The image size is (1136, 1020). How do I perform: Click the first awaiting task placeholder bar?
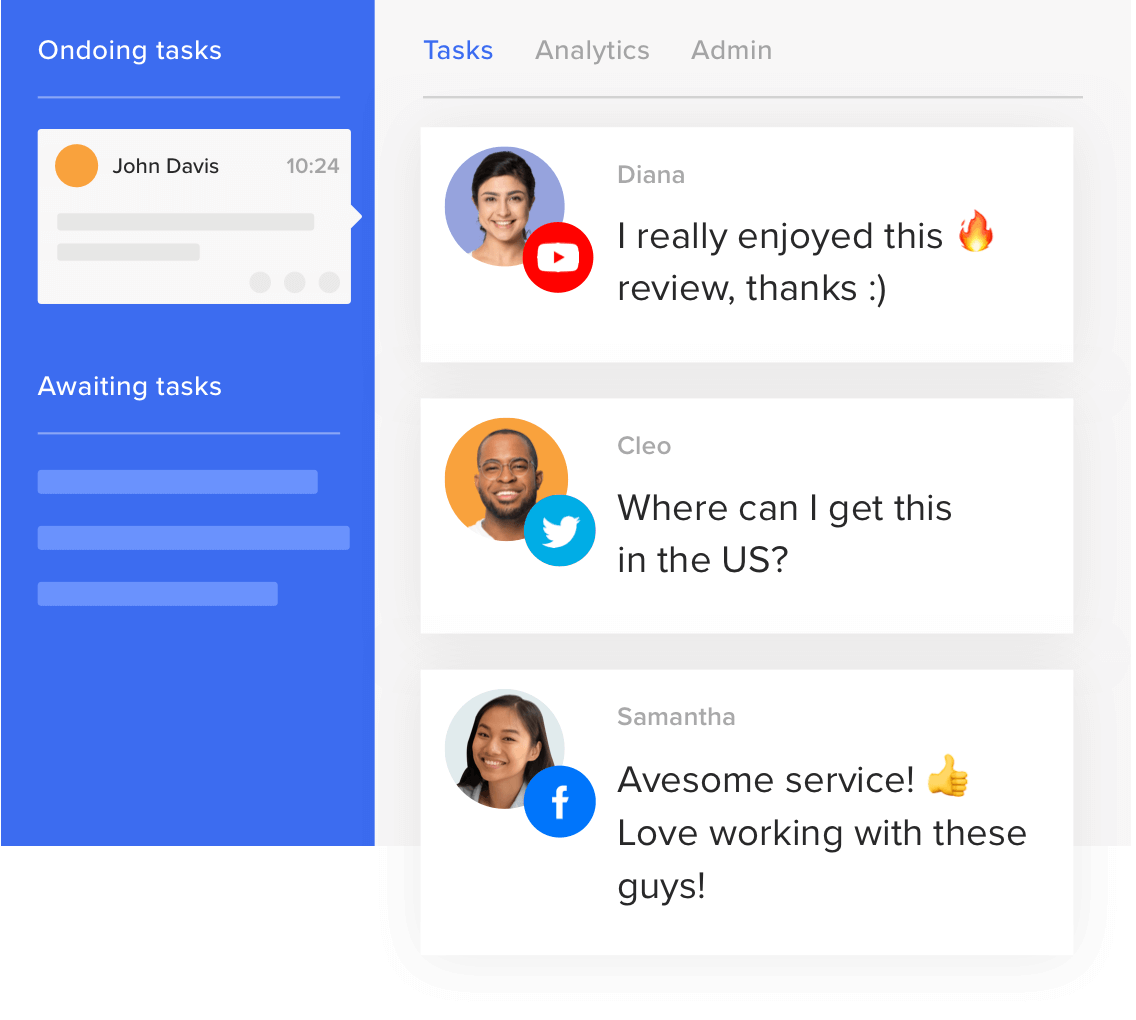[178, 482]
